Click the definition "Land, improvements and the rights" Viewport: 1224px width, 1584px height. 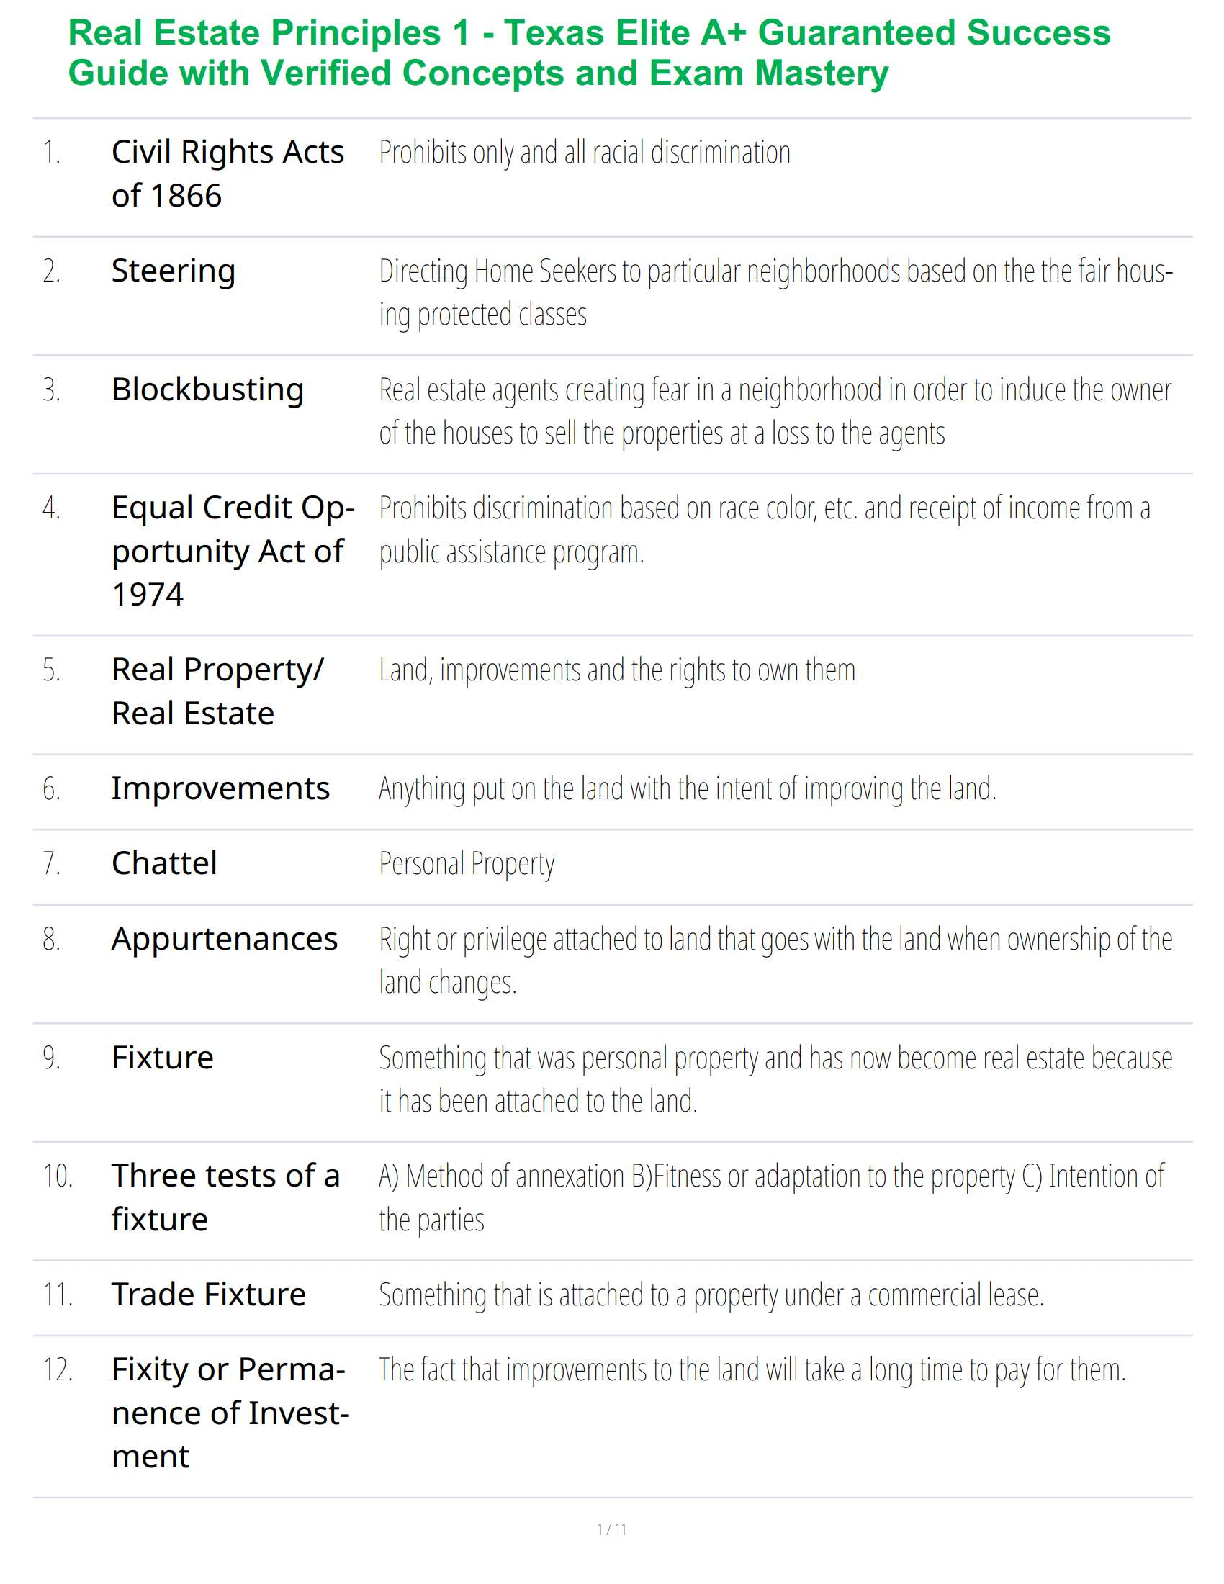coord(617,670)
